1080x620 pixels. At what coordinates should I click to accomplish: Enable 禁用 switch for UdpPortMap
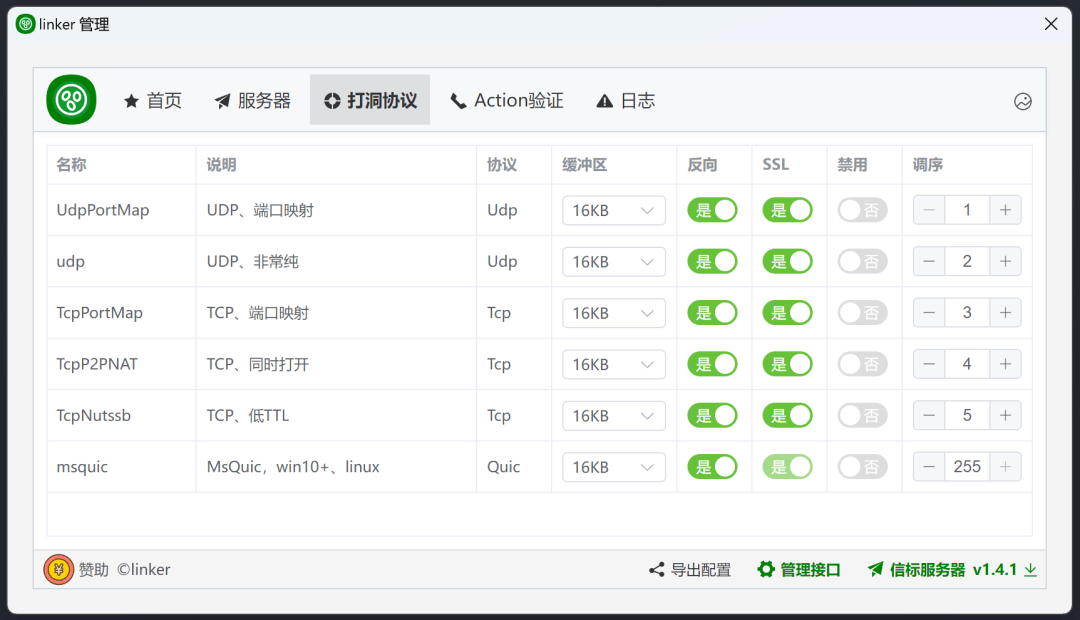coord(862,210)
